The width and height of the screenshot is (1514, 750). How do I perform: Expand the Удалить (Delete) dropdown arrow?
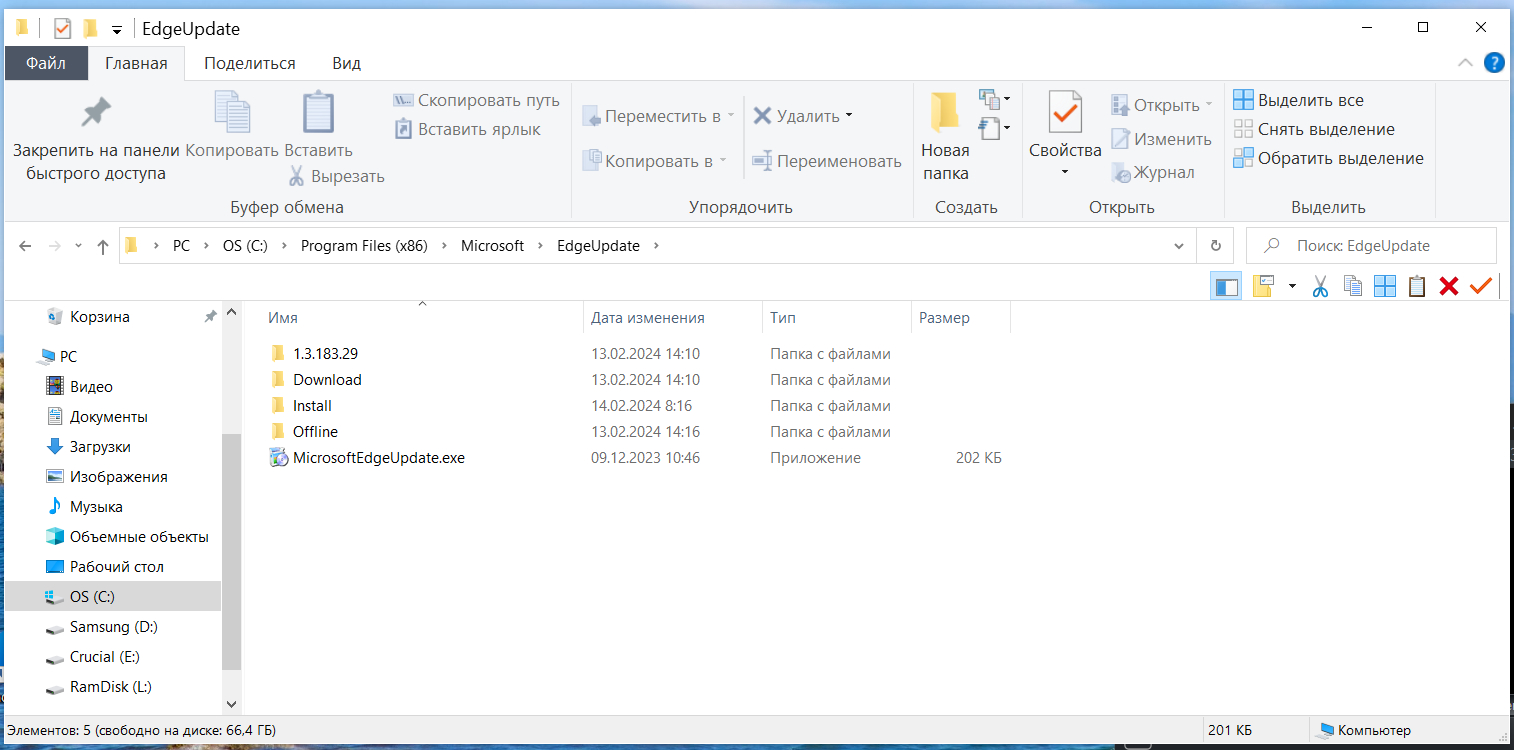coord(849,116)
